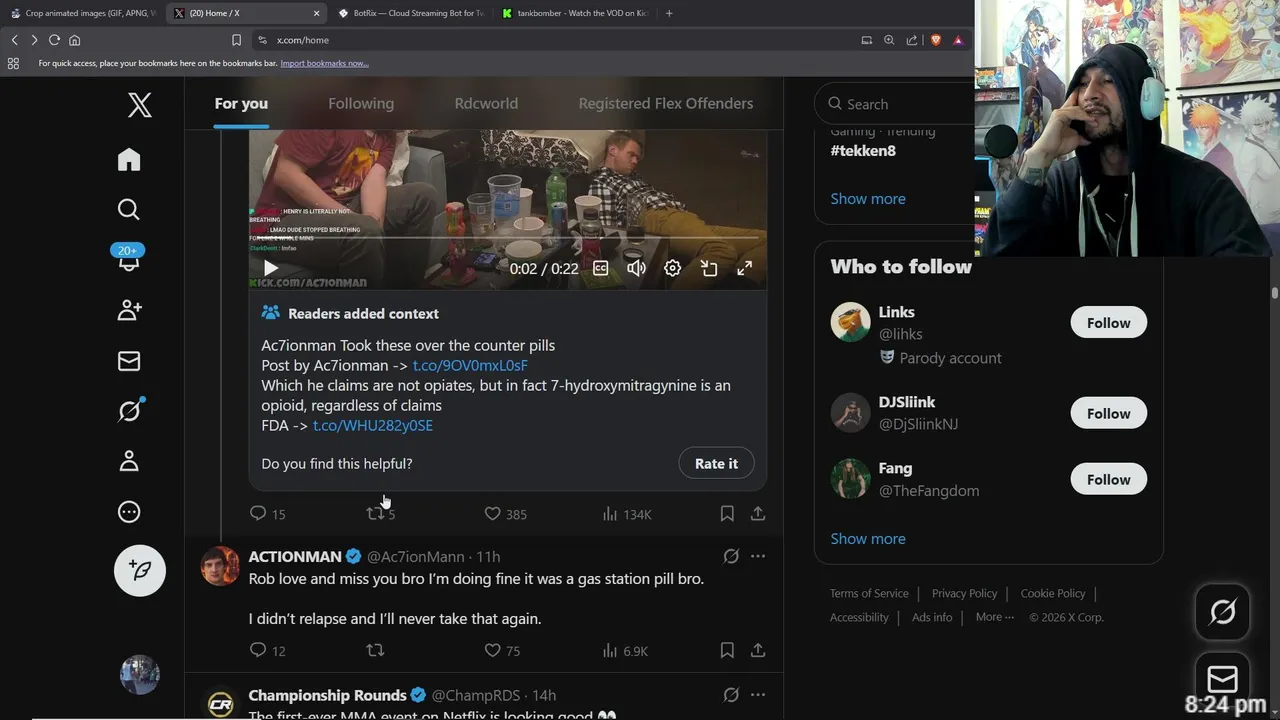Compose a new post button

(x=140, y=570)
